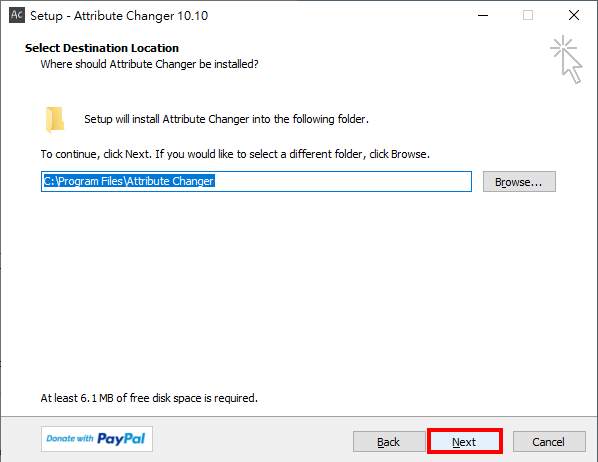The height and width of the screenshot is (462, 598).
Task: Click the 'Select Destination Location' heading
Action: tap(102, 48)
